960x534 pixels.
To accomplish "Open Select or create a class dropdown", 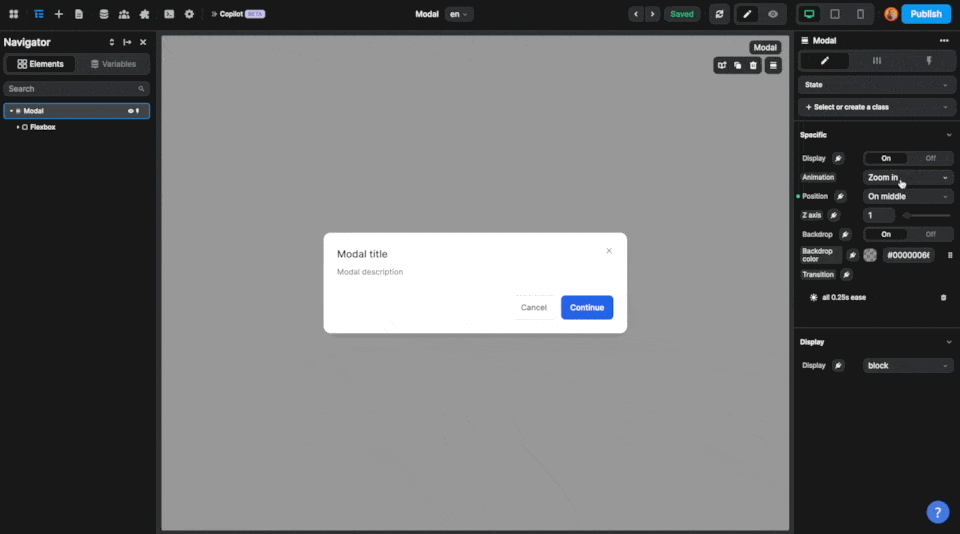I will (876, 107).
